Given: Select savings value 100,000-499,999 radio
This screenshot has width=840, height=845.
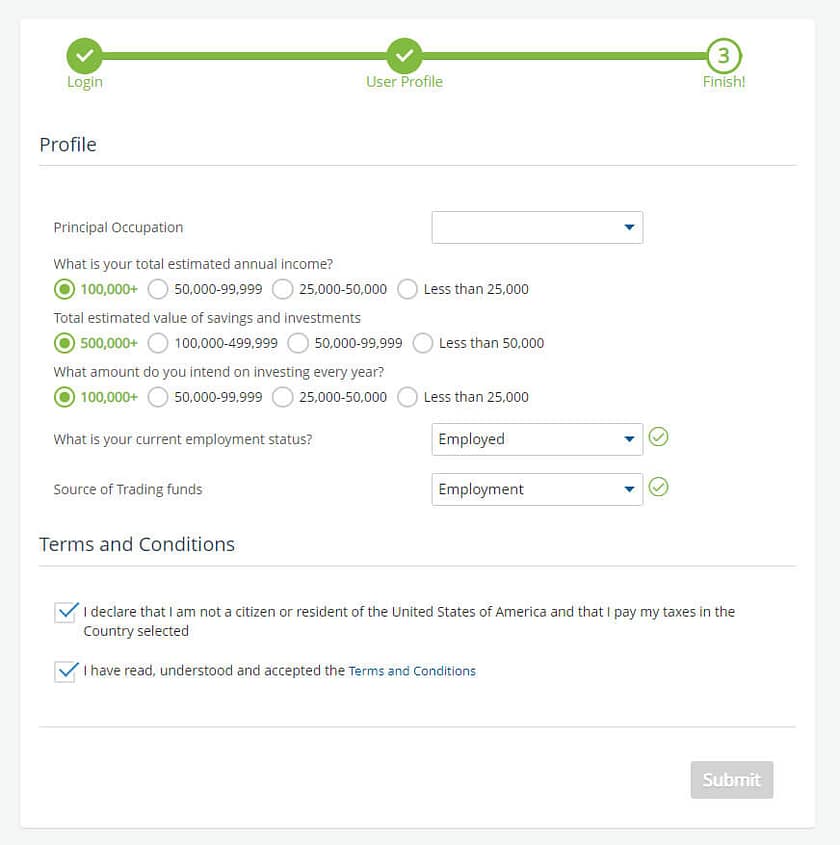Looking at the screenshot, I should [158, 343].
